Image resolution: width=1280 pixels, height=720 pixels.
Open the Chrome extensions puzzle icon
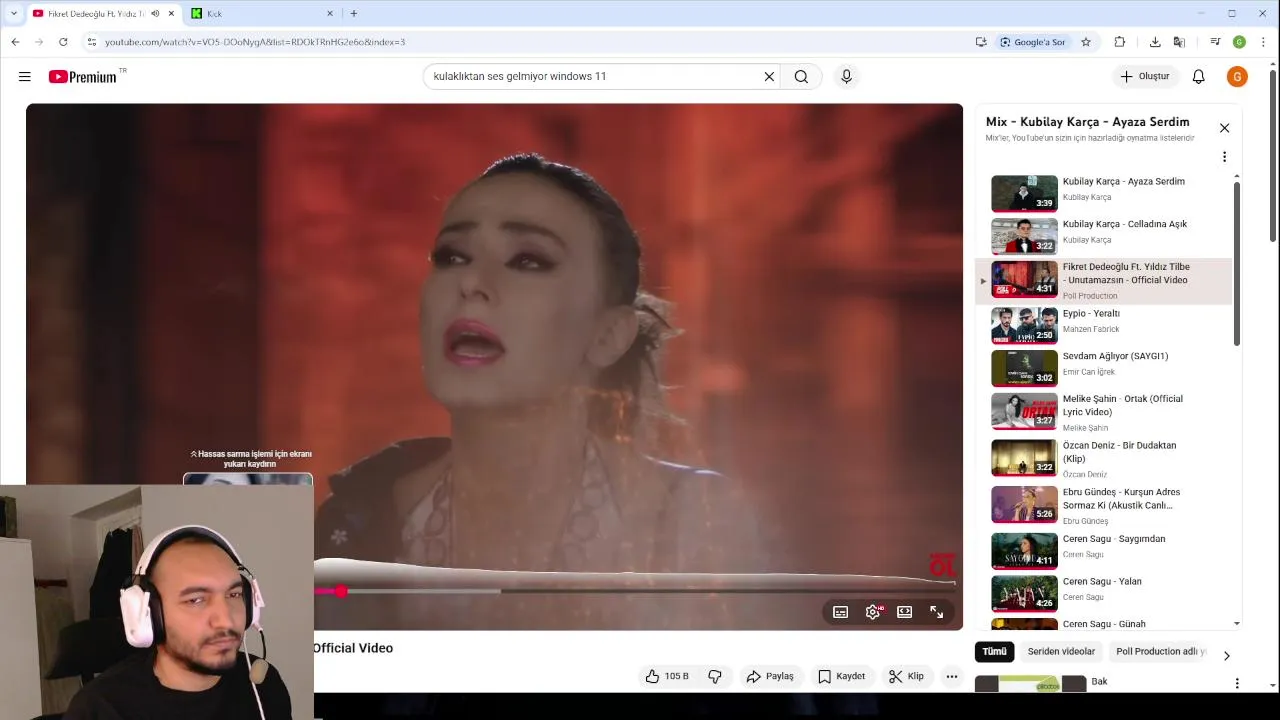1119,42
